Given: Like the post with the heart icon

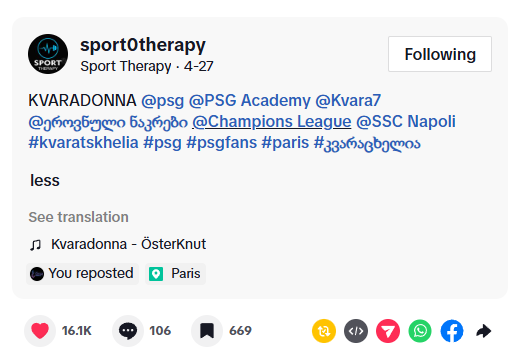Looking at the screenshot, I should (40, 331).
